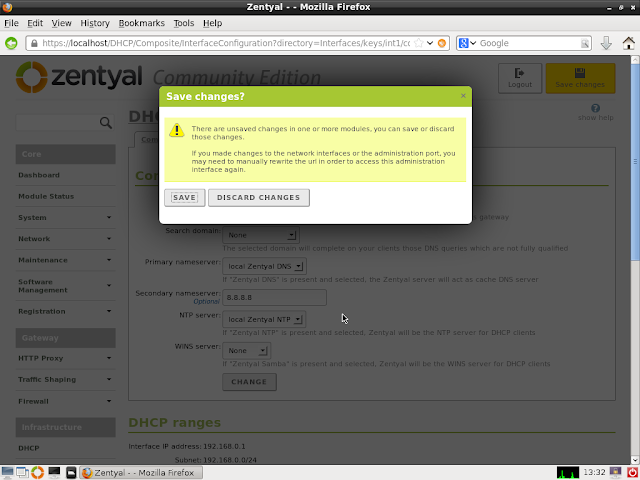Open the View menu

pyautogui.click(x=62, y=23)
